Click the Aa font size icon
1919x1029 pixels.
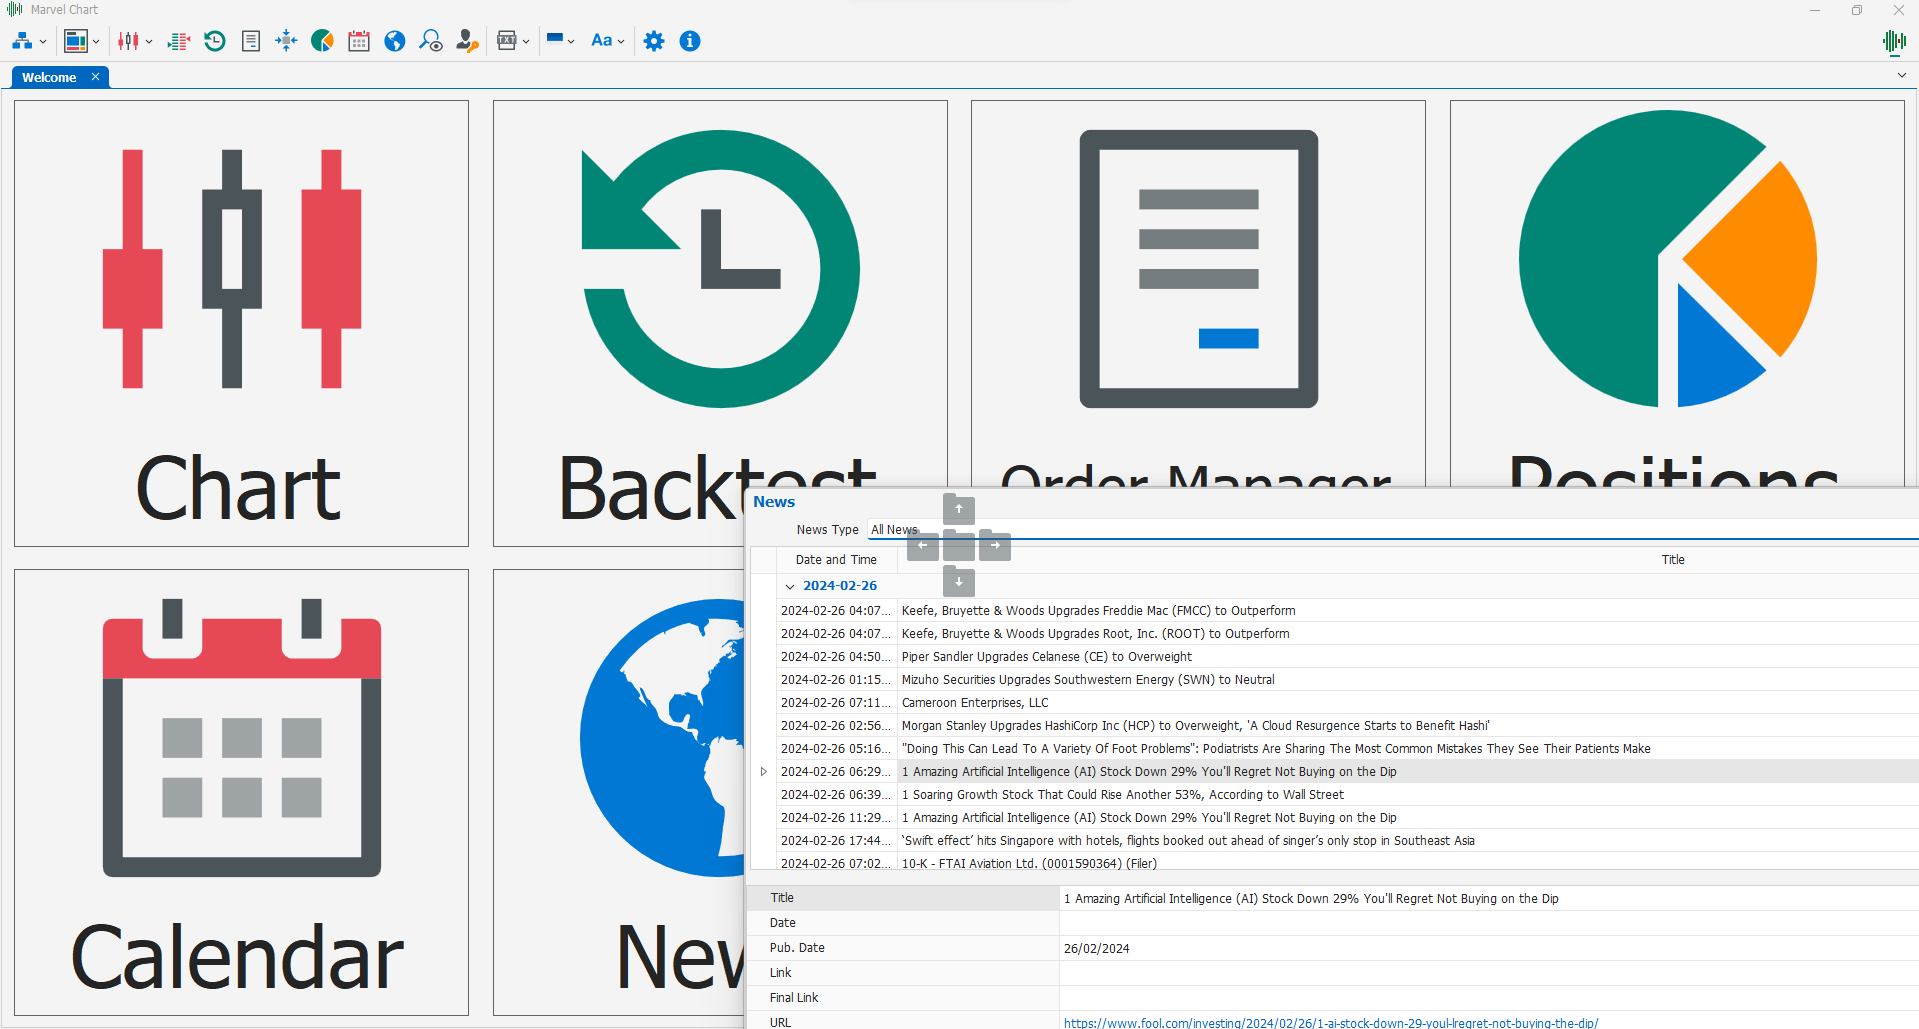(601, 41)
